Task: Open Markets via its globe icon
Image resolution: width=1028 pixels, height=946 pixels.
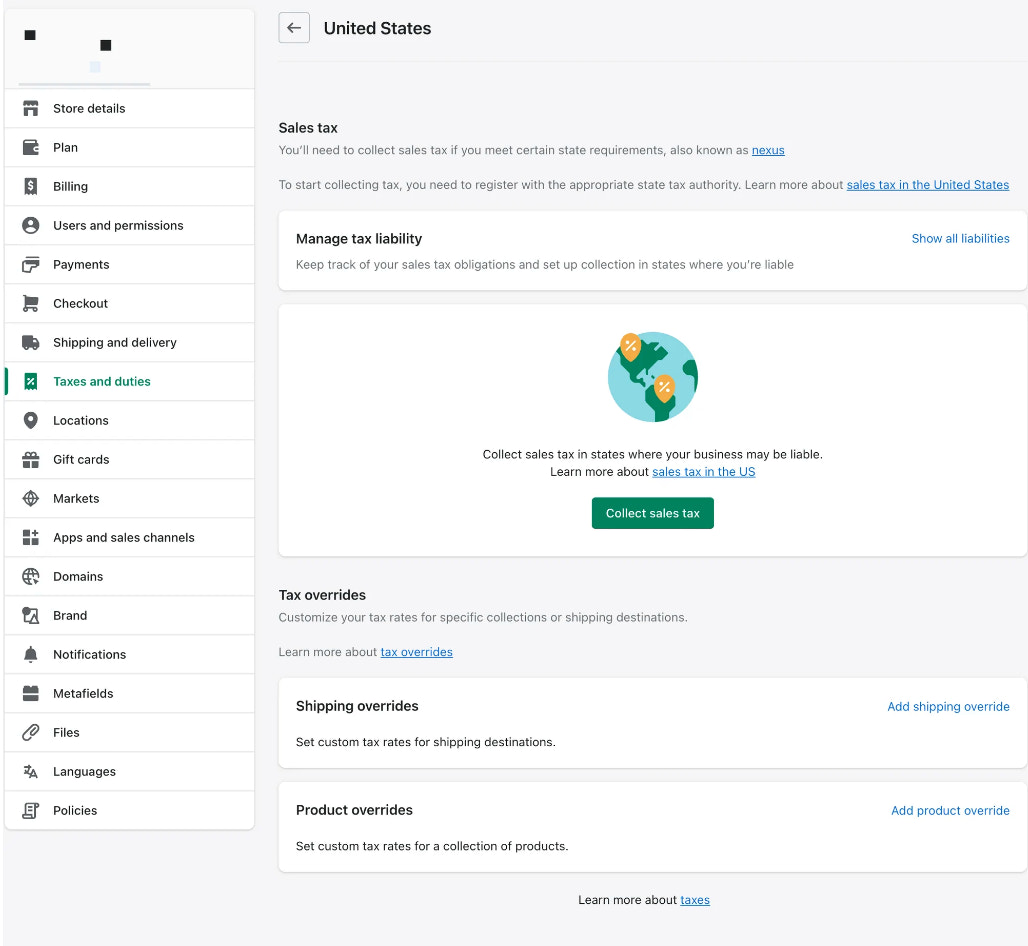Action: click(31, 498)
